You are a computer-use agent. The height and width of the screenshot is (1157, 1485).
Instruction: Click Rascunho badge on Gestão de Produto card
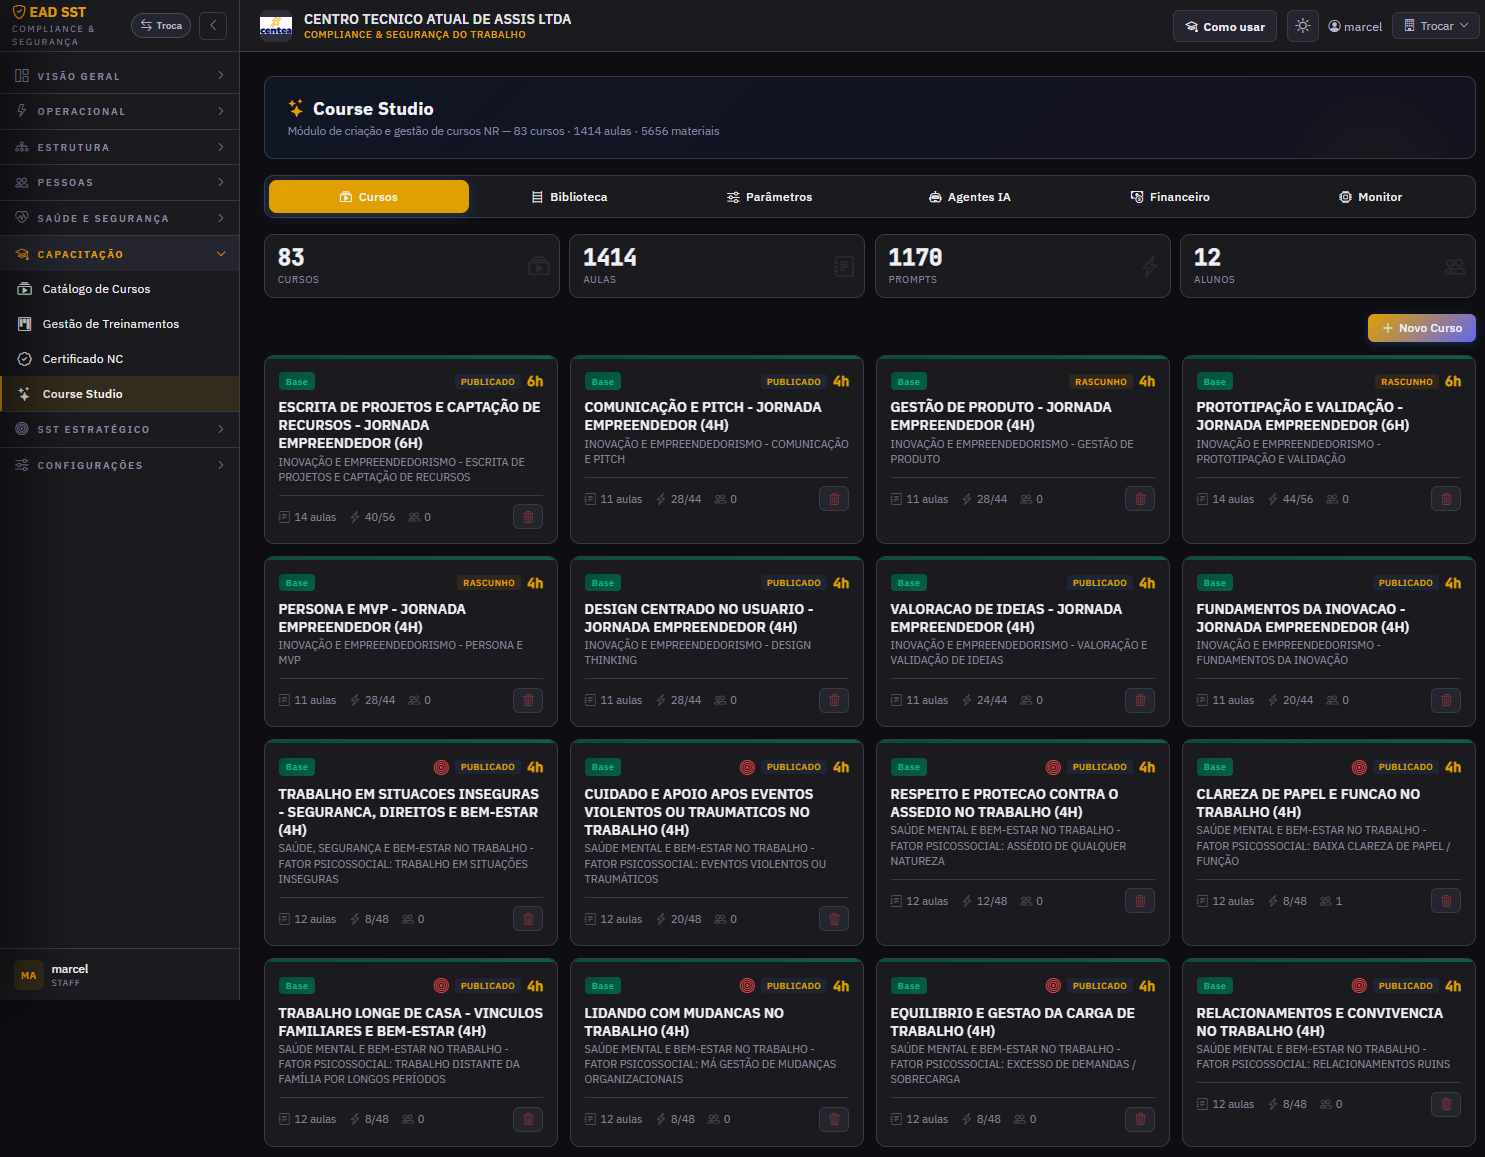point(1100,382)
